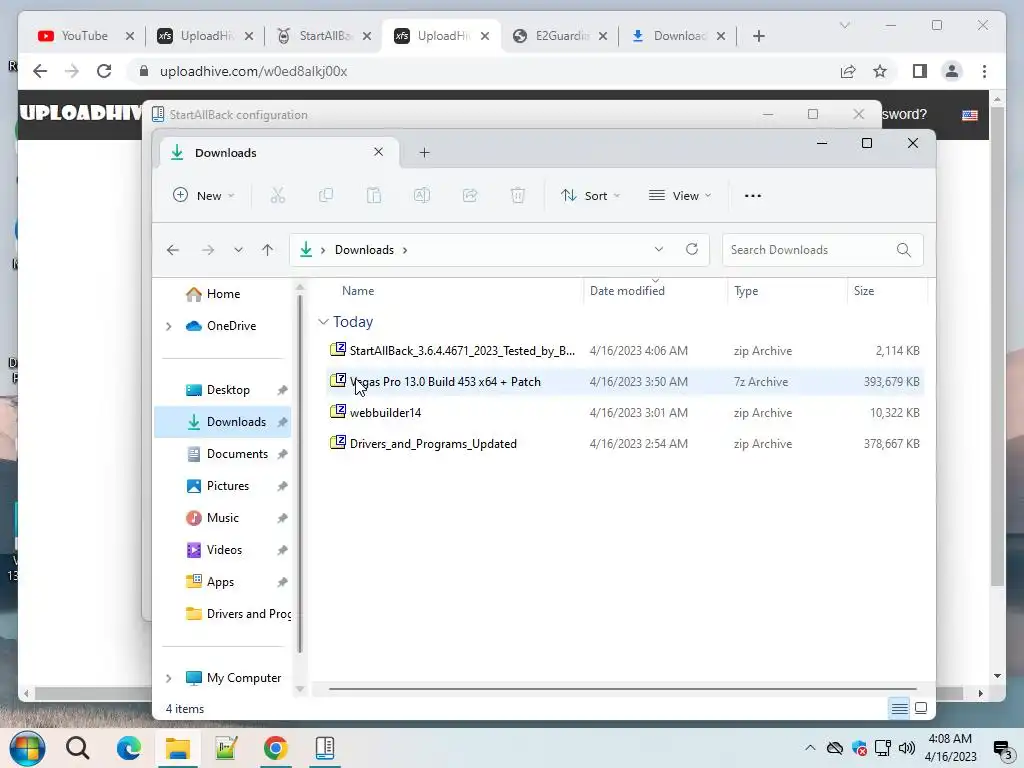Refresh the Downloads folder view
Screen dimensions: 1024x768
692,249
